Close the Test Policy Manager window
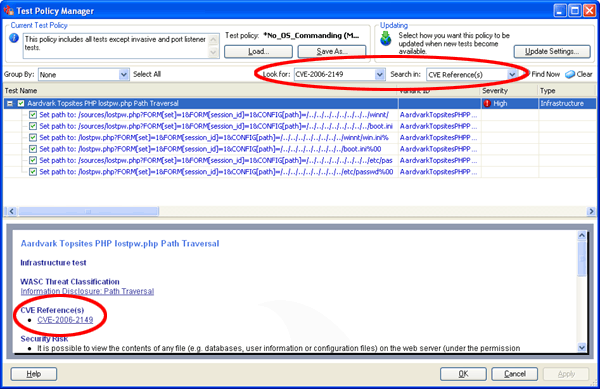600x389 pixels. (589, 10)
